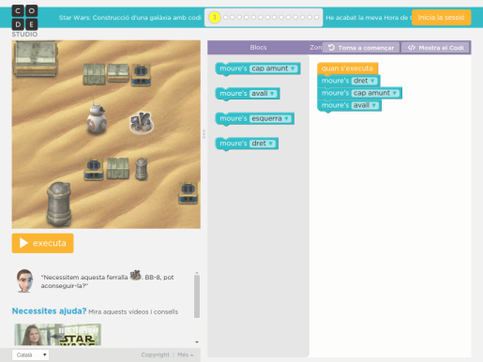This screenshot has height=362, width=483.
Task: Expand the Més footer menu
Action: coord(185,355)
